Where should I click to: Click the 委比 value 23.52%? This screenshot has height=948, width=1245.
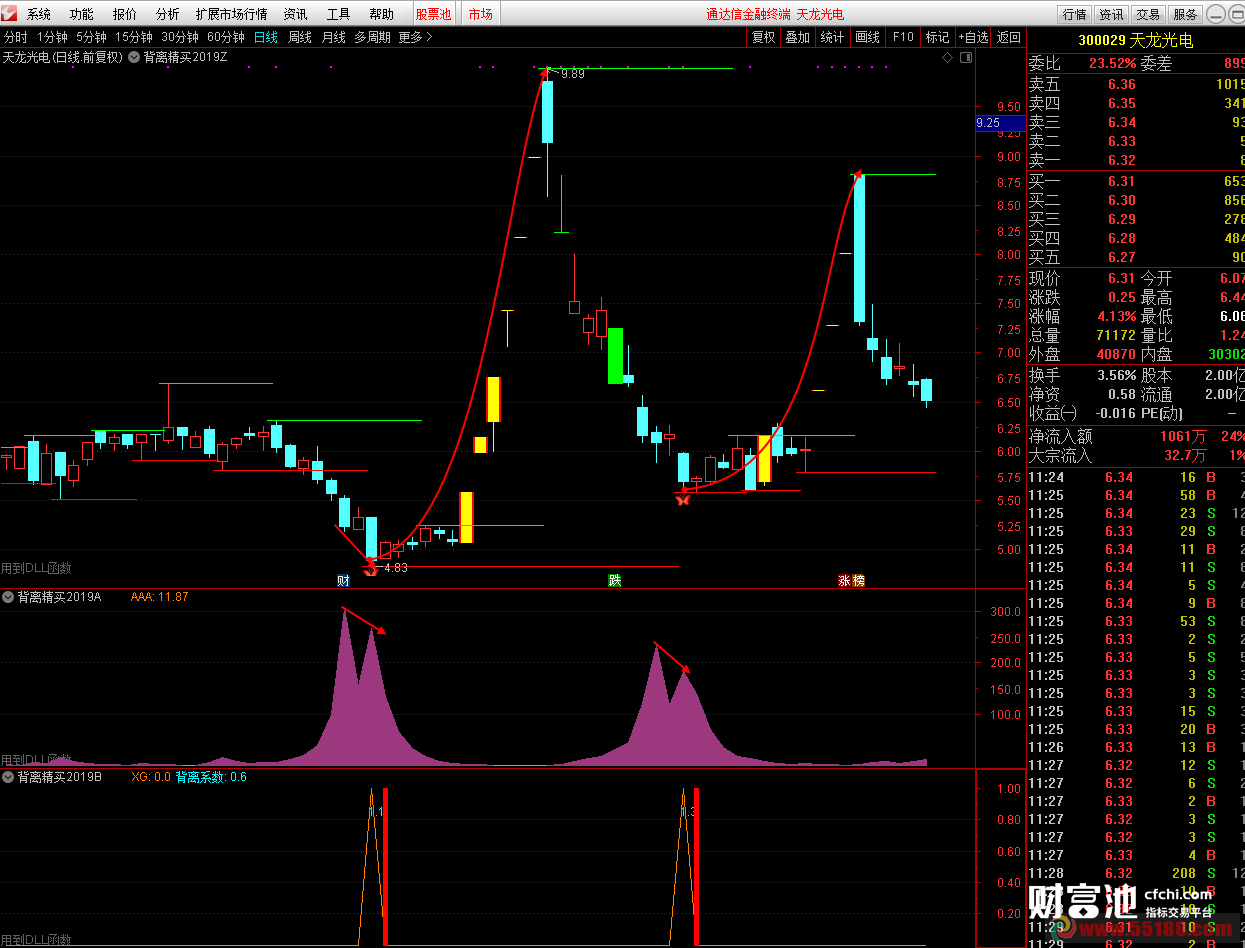(x=1112, y=64)
